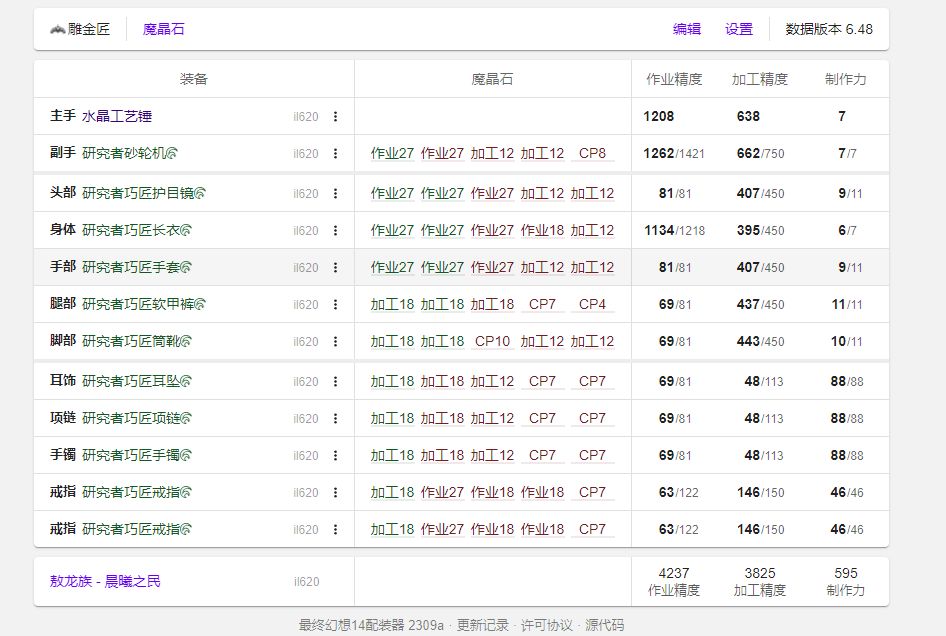Click the 编辑 button
Viewport: 946px width, 636px height.
(x=687, y=29)
